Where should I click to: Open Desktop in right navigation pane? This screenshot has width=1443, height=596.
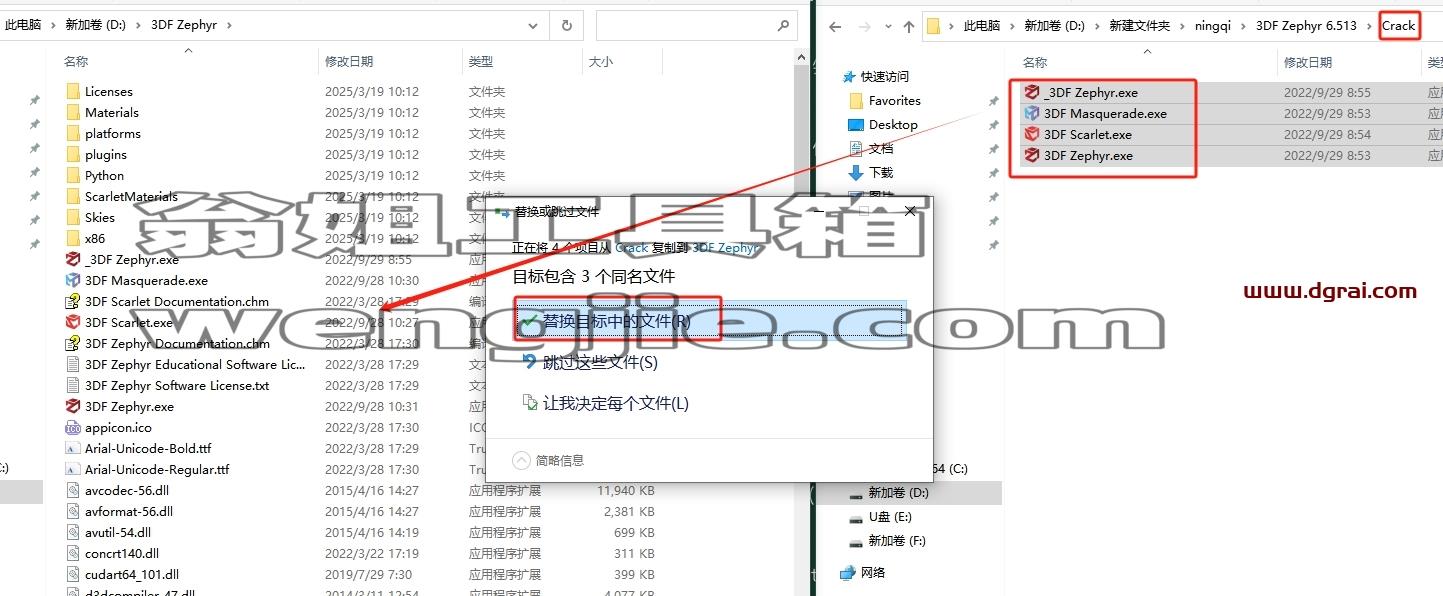click(x=893, y=124)
